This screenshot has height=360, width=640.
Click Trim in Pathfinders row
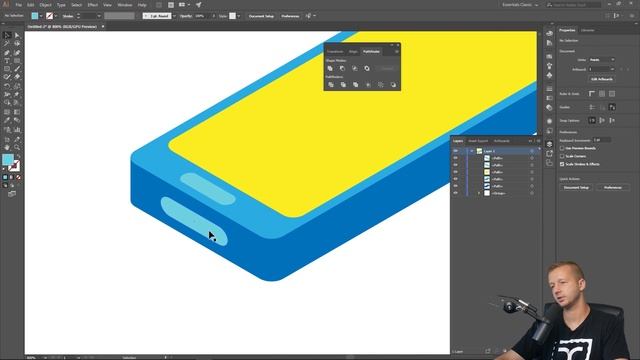tap(343, 84)
